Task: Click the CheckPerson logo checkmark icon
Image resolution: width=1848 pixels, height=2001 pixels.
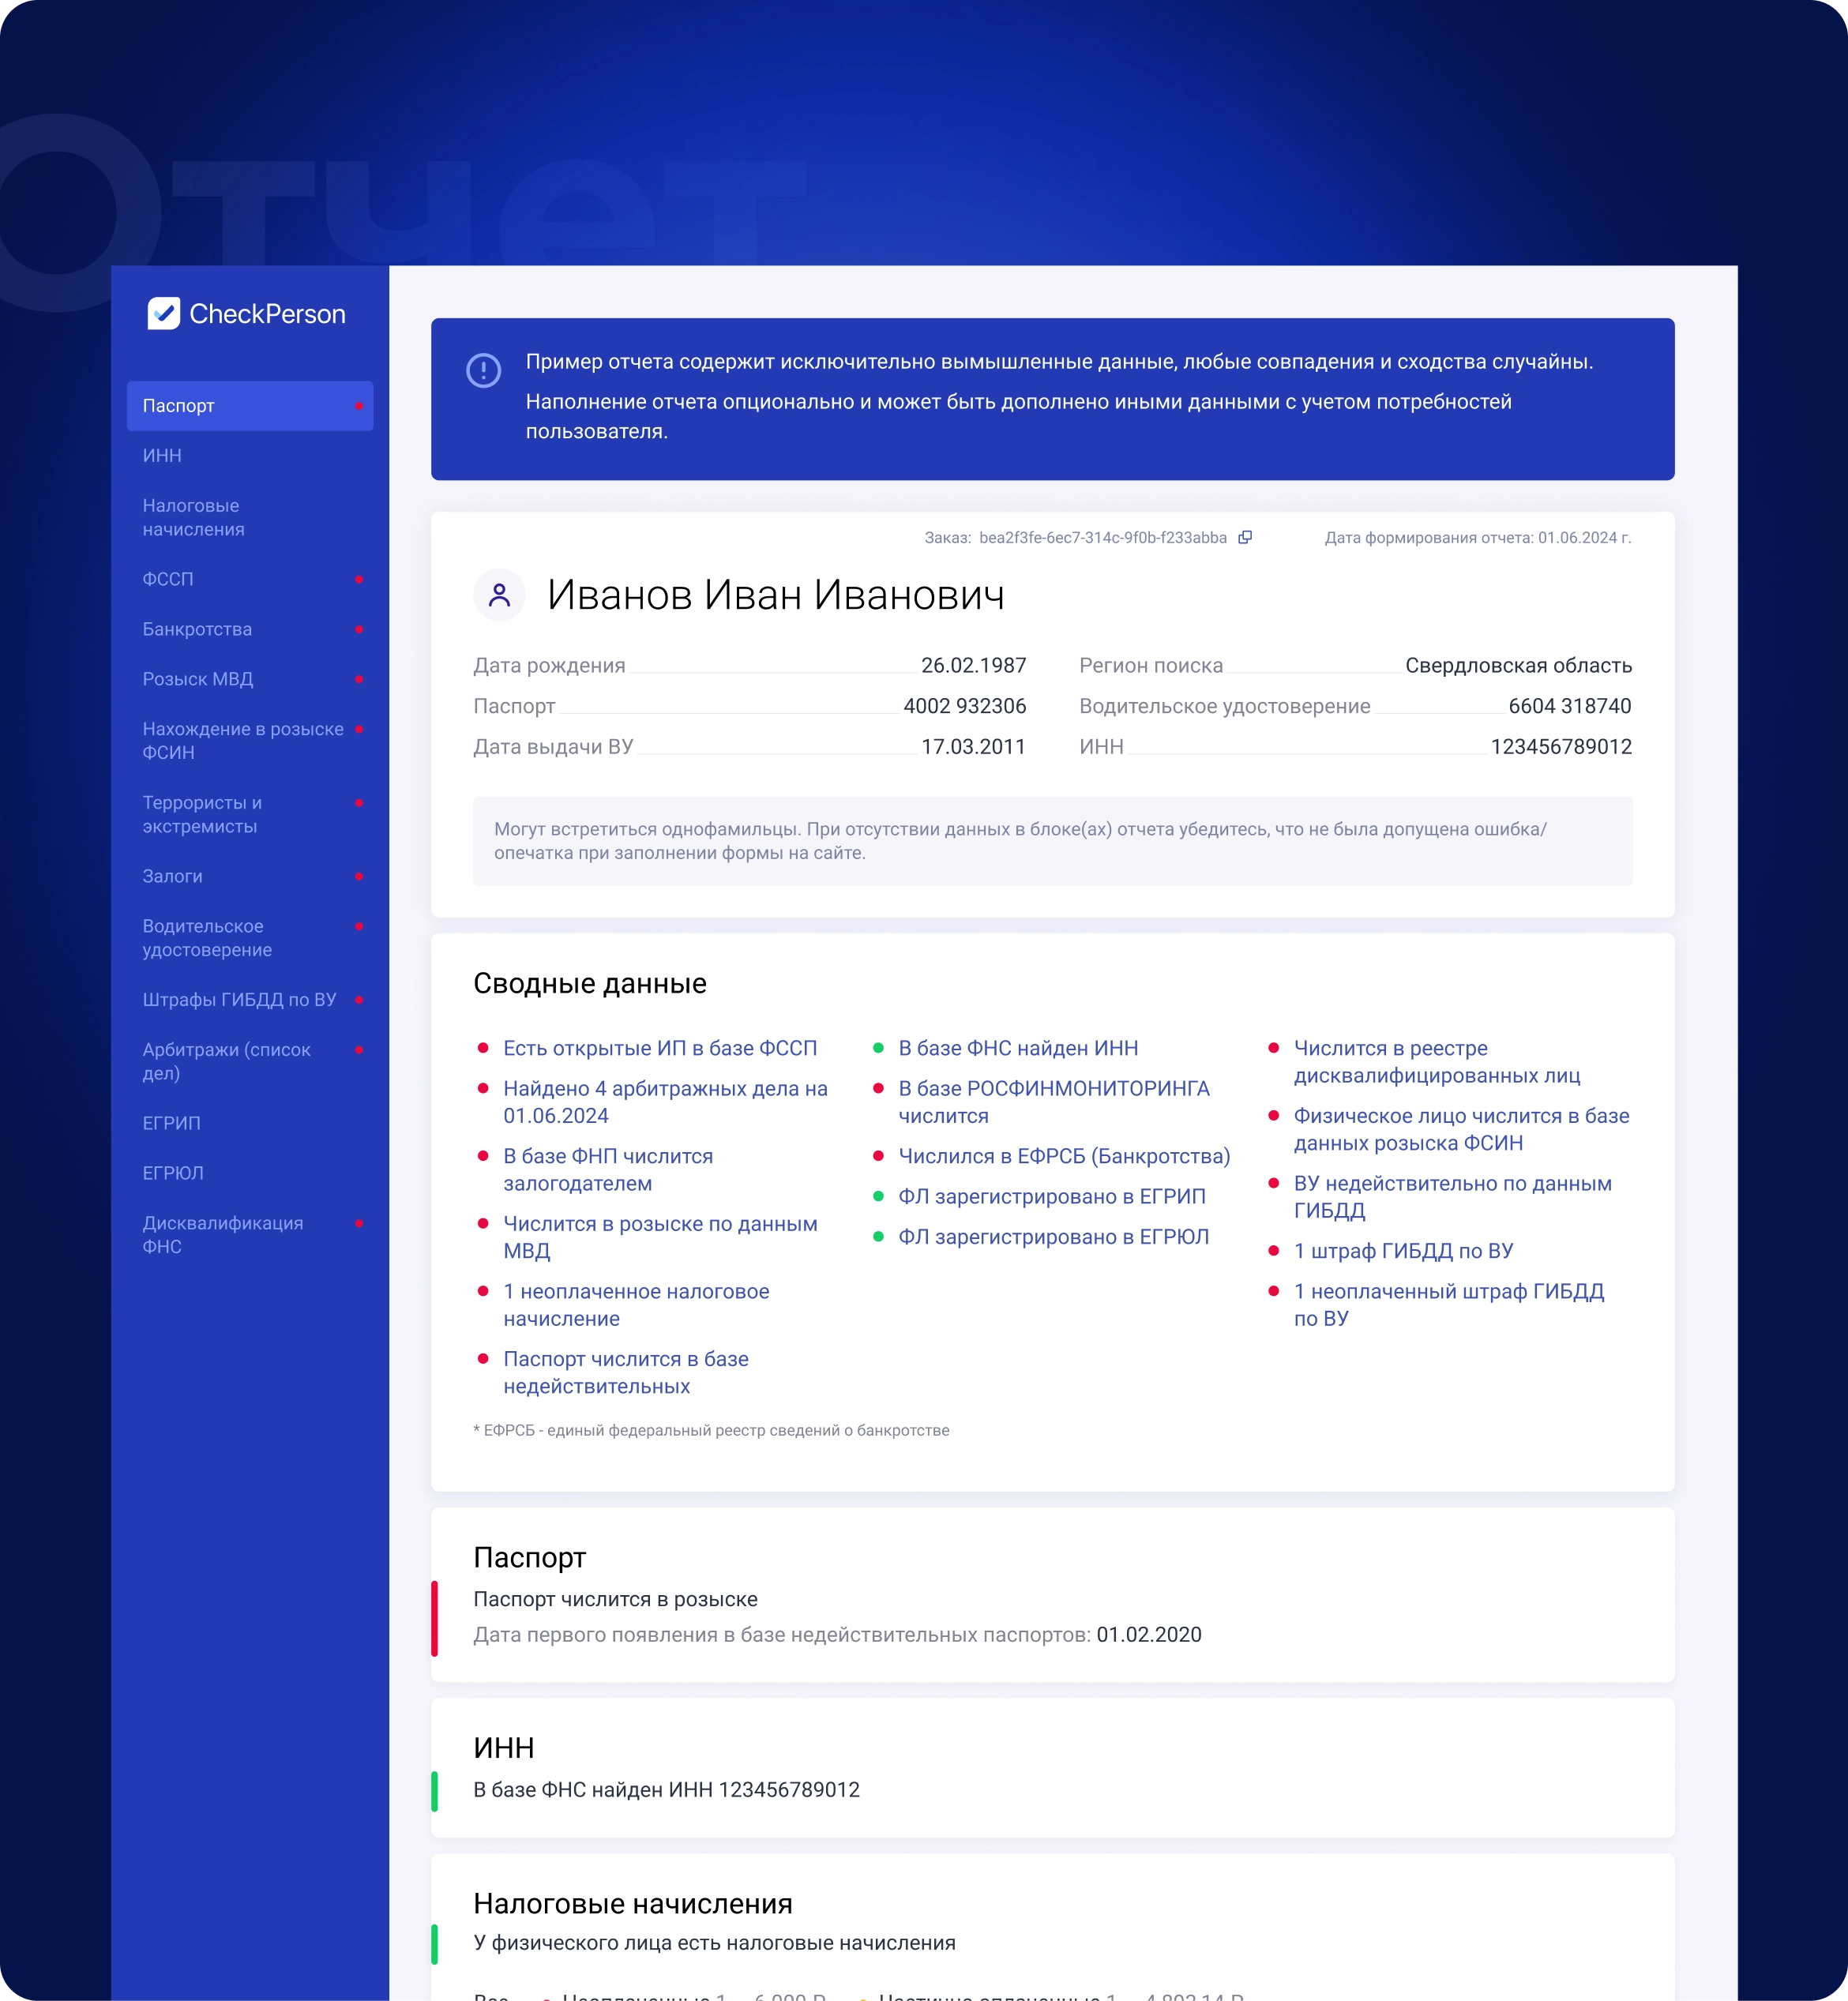Action: coord(165,313)
